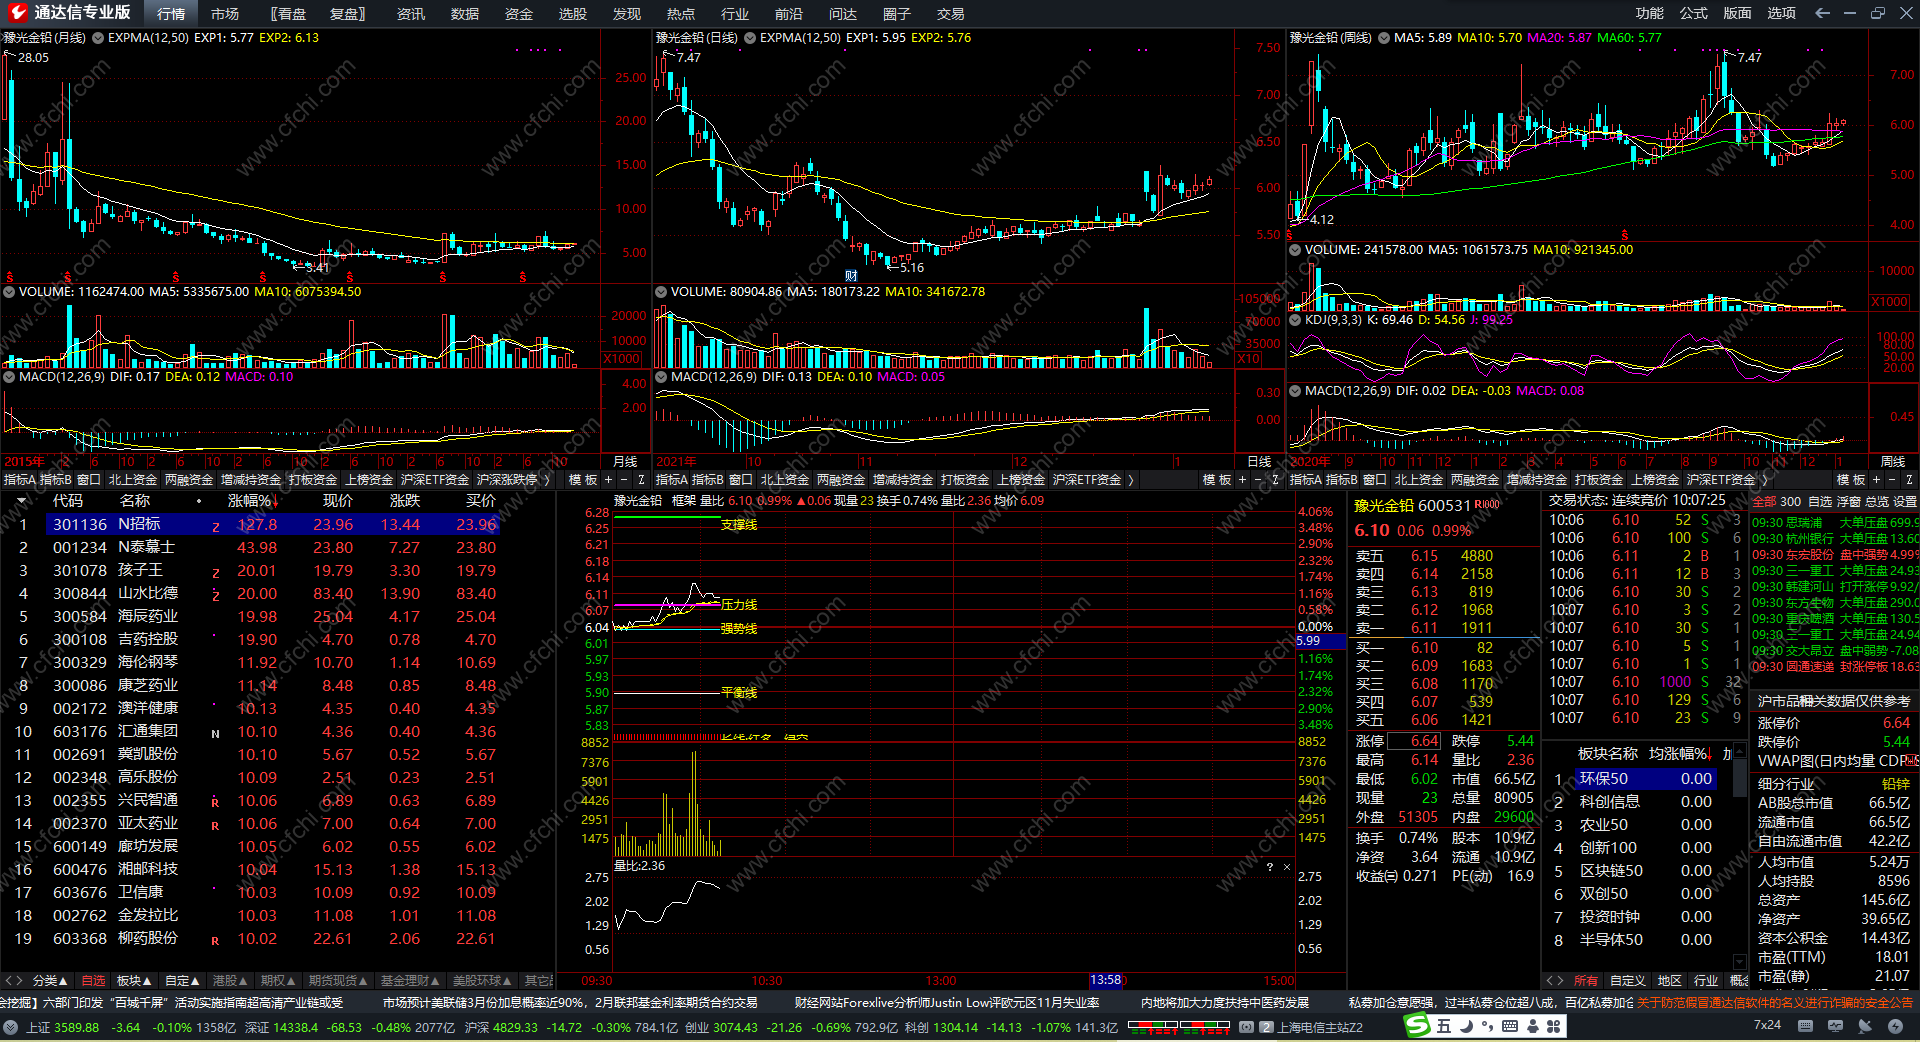Click the 功能 button in title bar
Screen dimensions: 1920x1042
(1650, 13)
